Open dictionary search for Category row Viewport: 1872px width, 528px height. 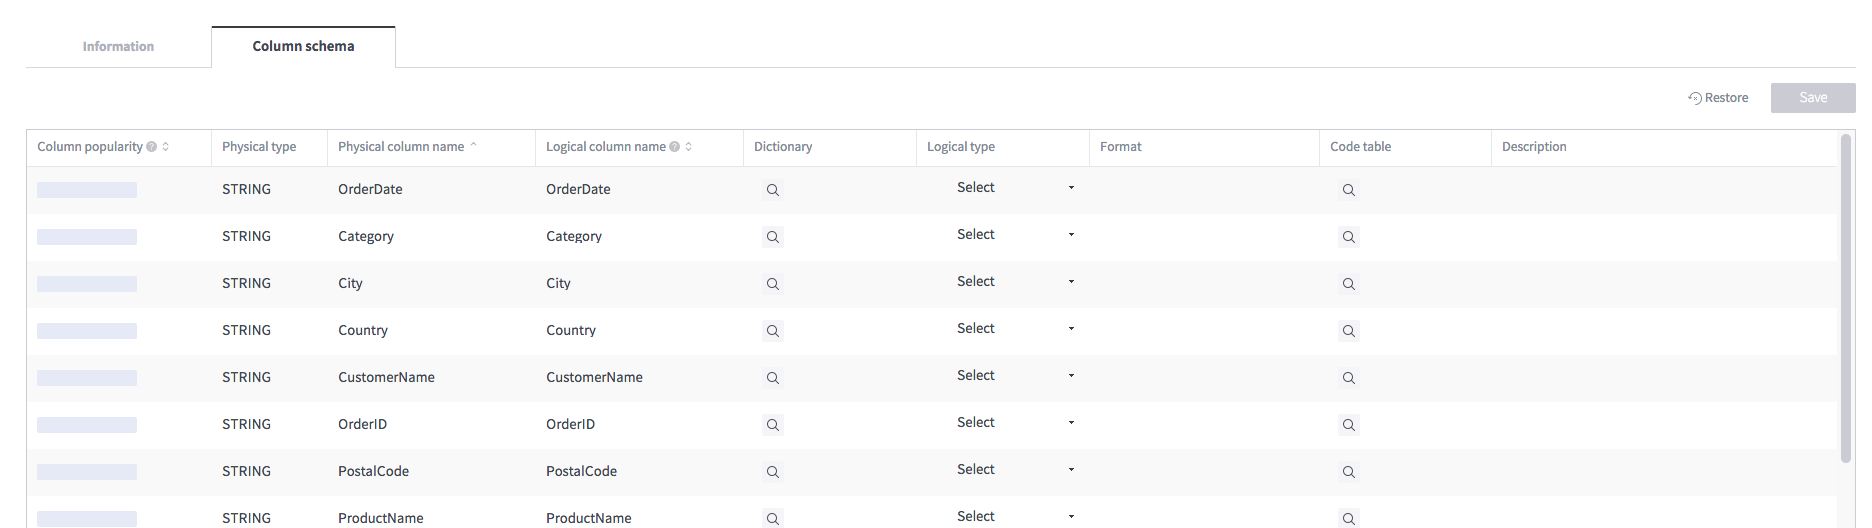coord(772,237)
